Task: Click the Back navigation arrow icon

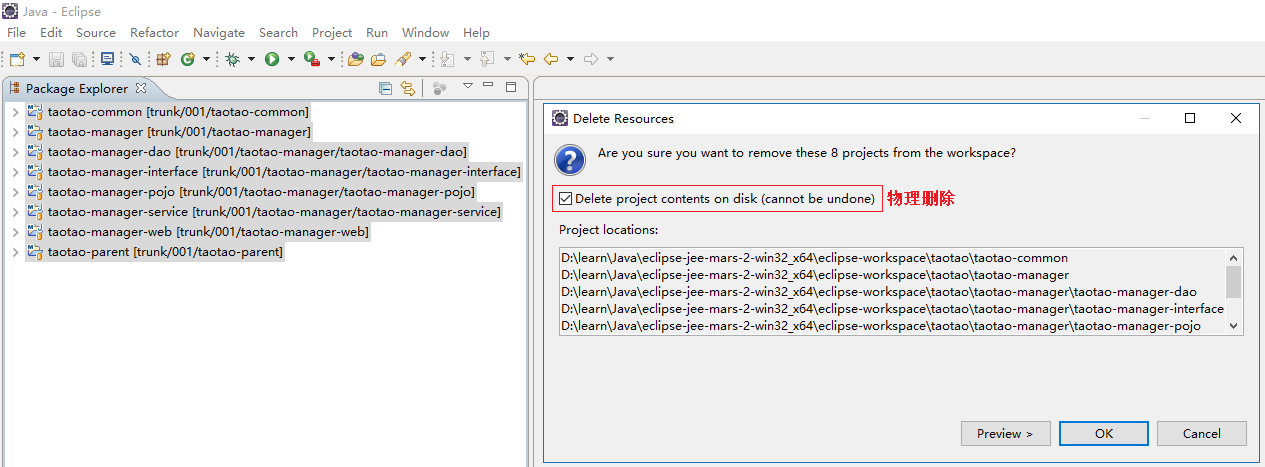Action: click(x=550, y=59)
